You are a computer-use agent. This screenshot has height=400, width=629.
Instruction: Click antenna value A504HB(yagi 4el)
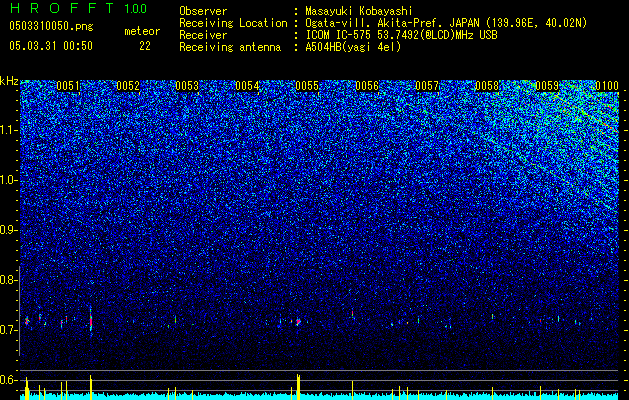point(353,47)
